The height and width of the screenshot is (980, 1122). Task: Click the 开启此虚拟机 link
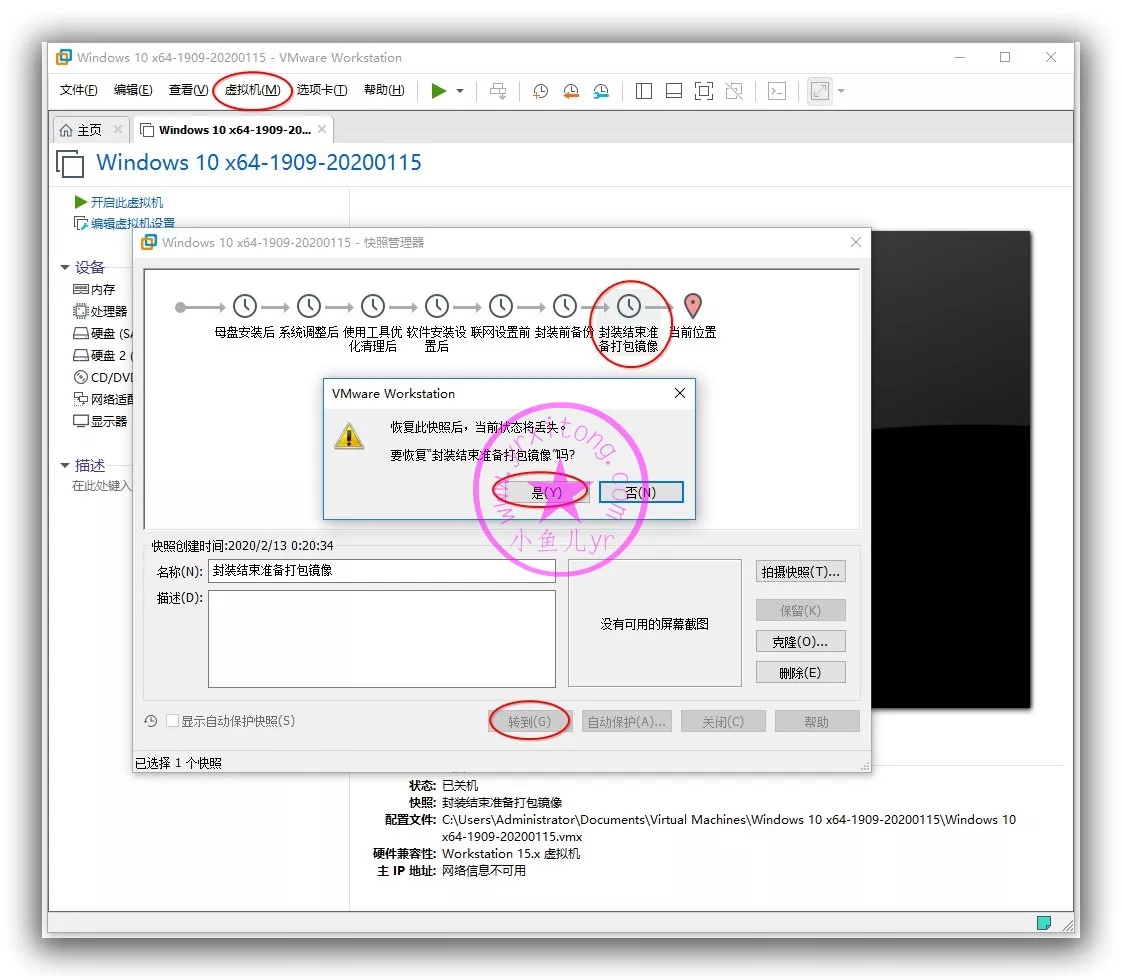point(126,202)
